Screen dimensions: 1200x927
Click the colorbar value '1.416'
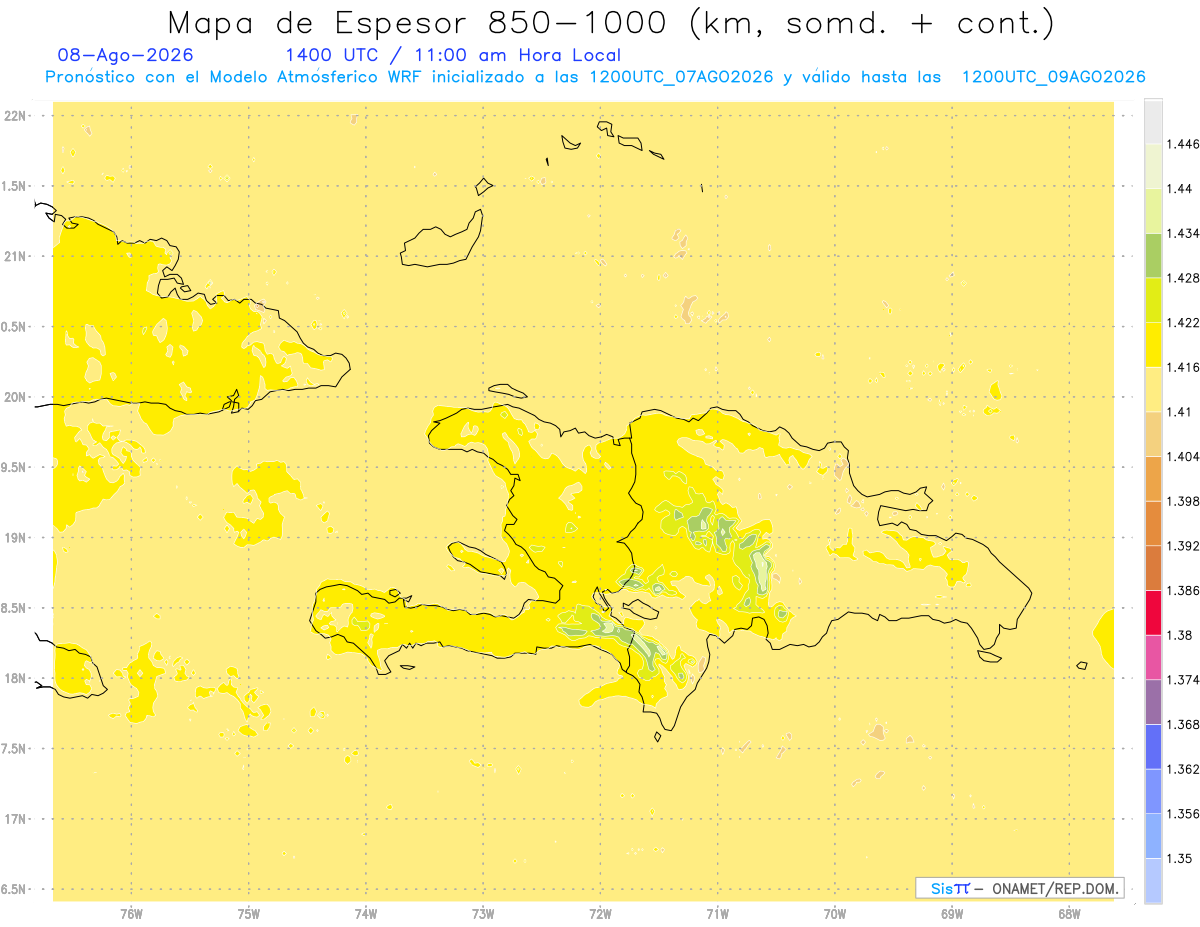pyautogui.click(x=1183, y=367)
